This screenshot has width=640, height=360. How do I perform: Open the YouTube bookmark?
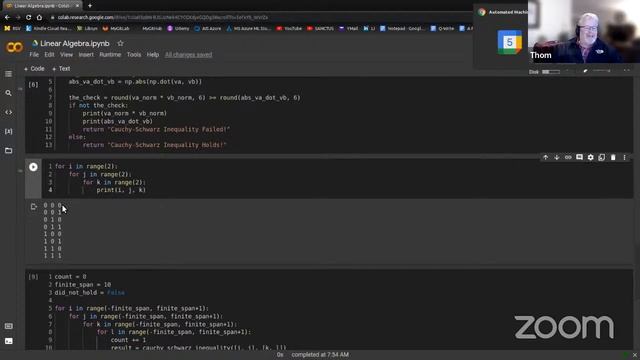click(289, 29)
